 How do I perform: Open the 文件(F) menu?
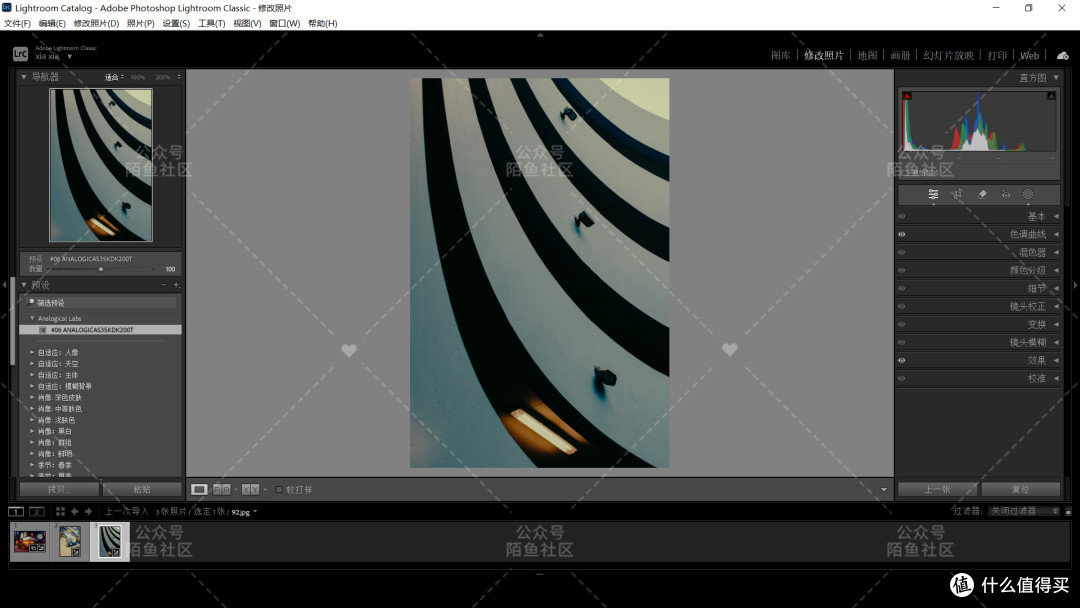pyautogui.click(x=17, y=23)
